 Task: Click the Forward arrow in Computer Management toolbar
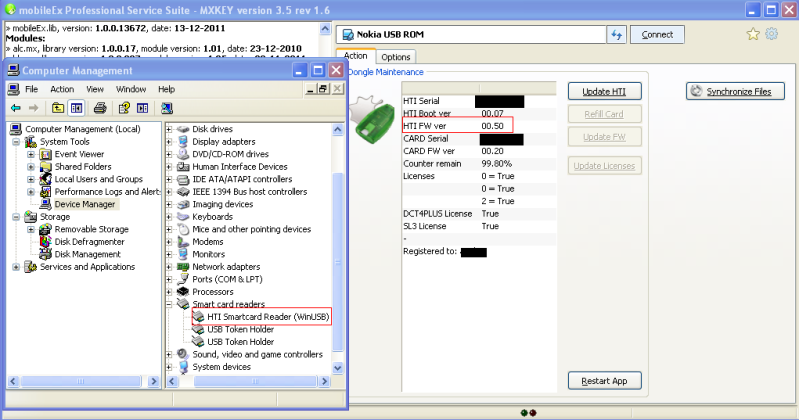click(x=34, y=108)
